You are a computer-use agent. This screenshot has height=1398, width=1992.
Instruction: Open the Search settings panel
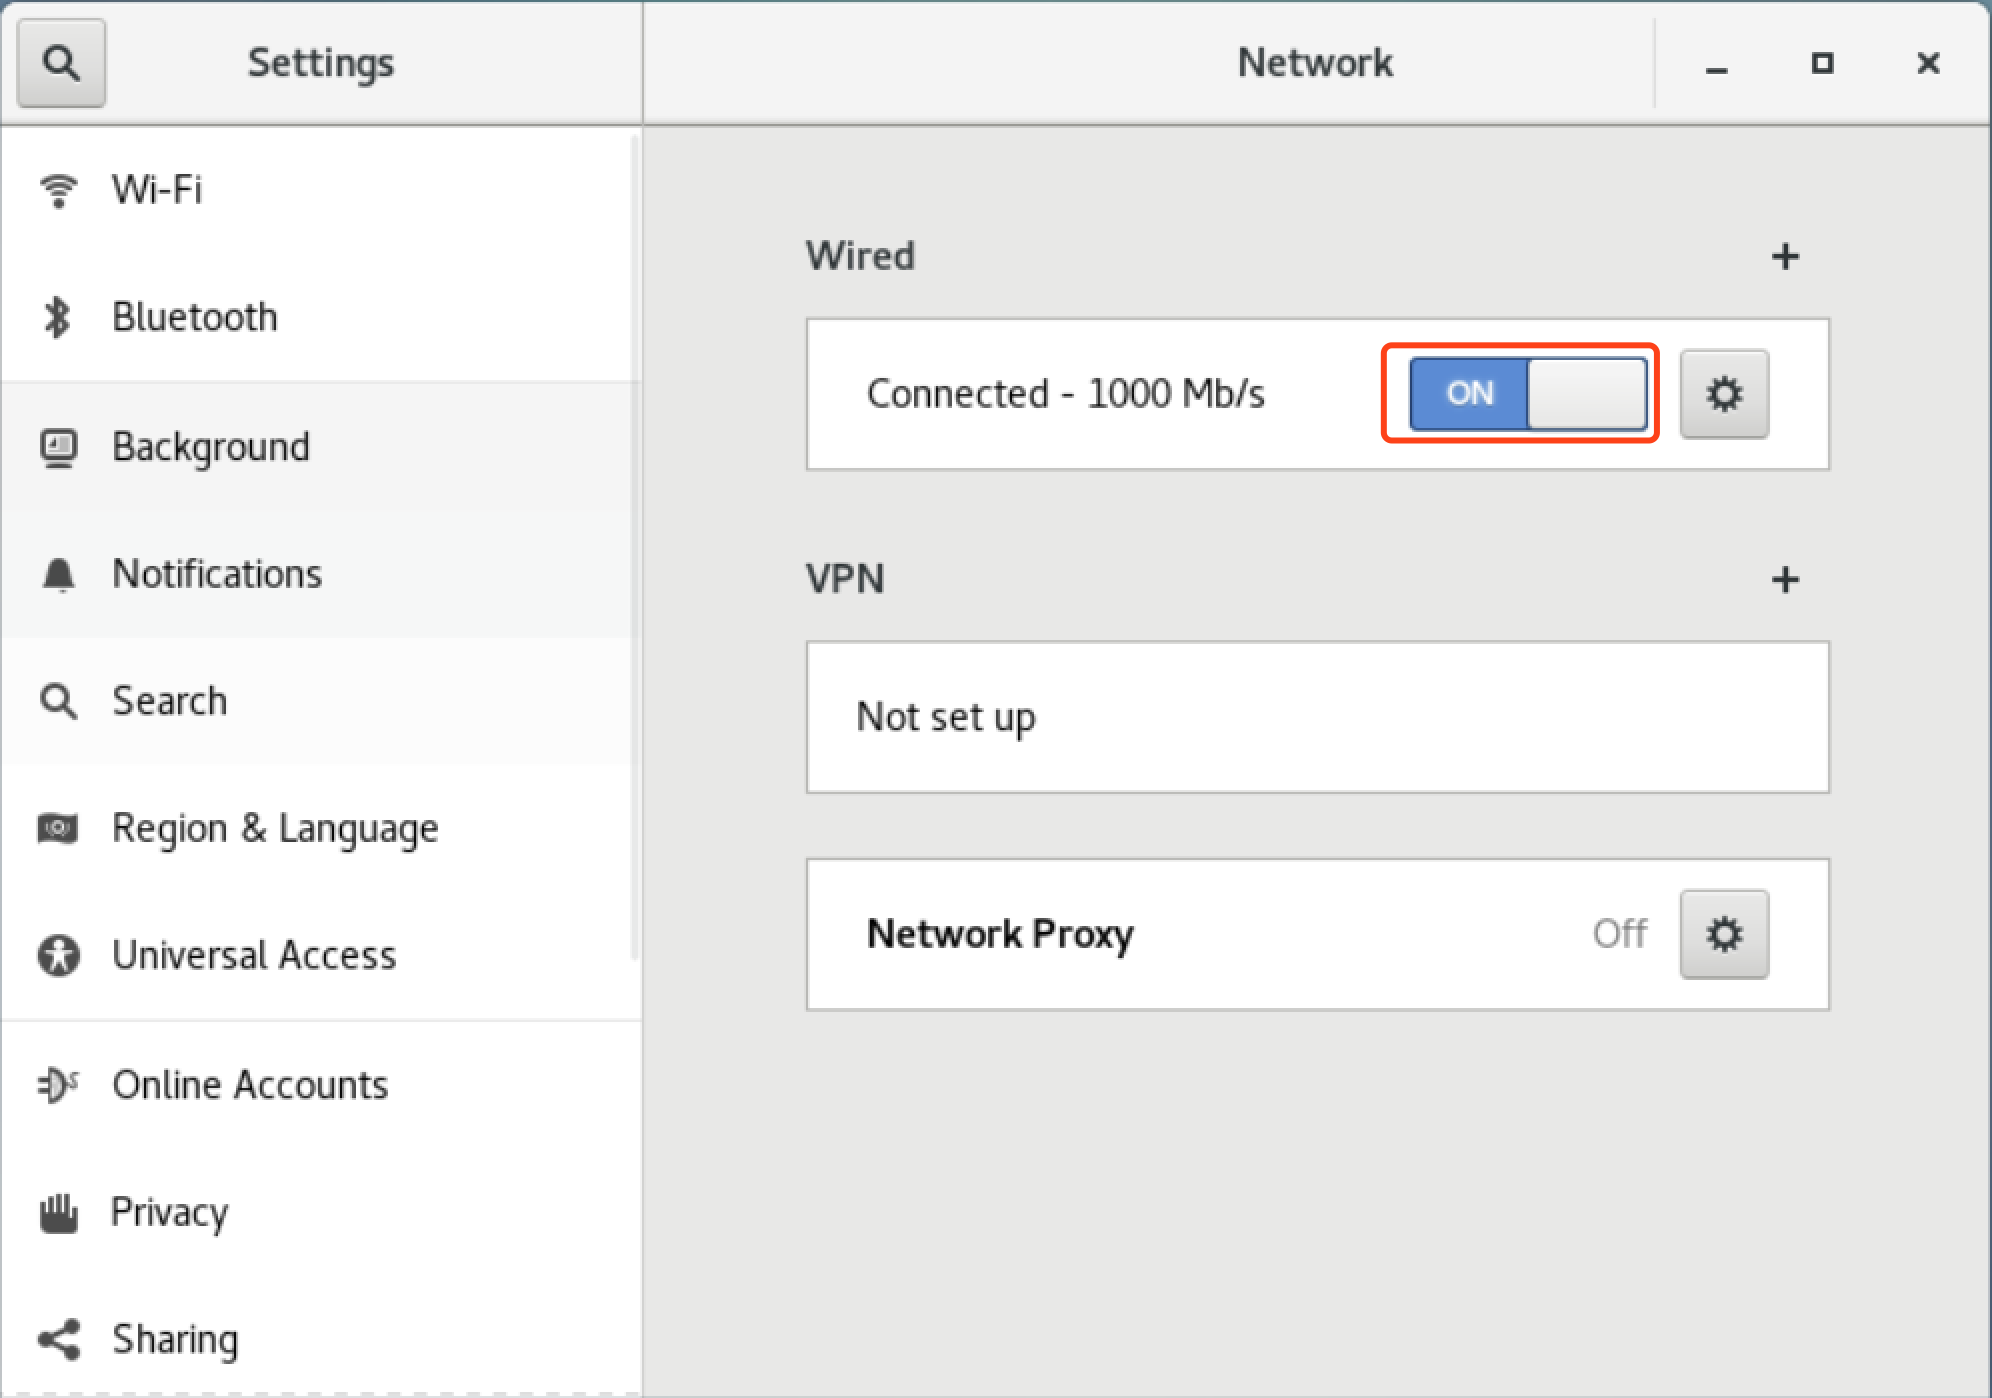tap(320, 701)
